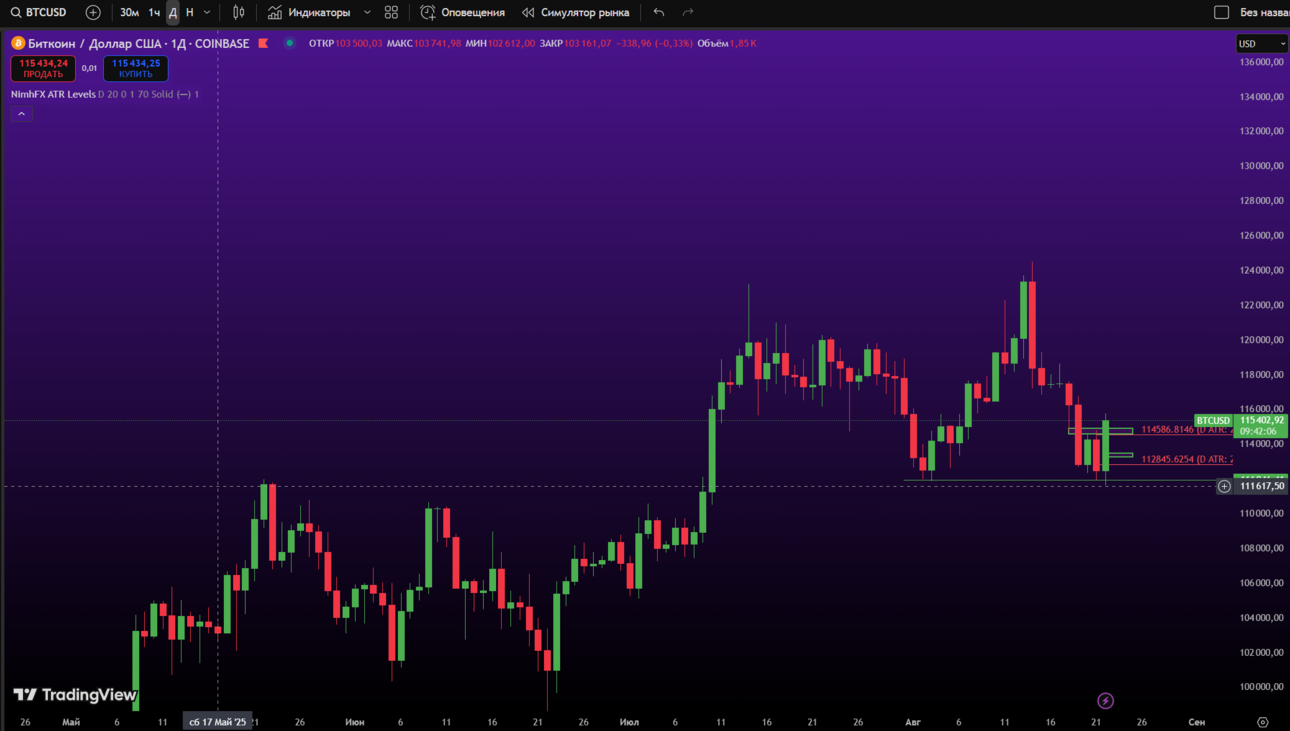The image size is (1290, 731).
Task: Click the add symbol plus icon
Action: [93, 12]
